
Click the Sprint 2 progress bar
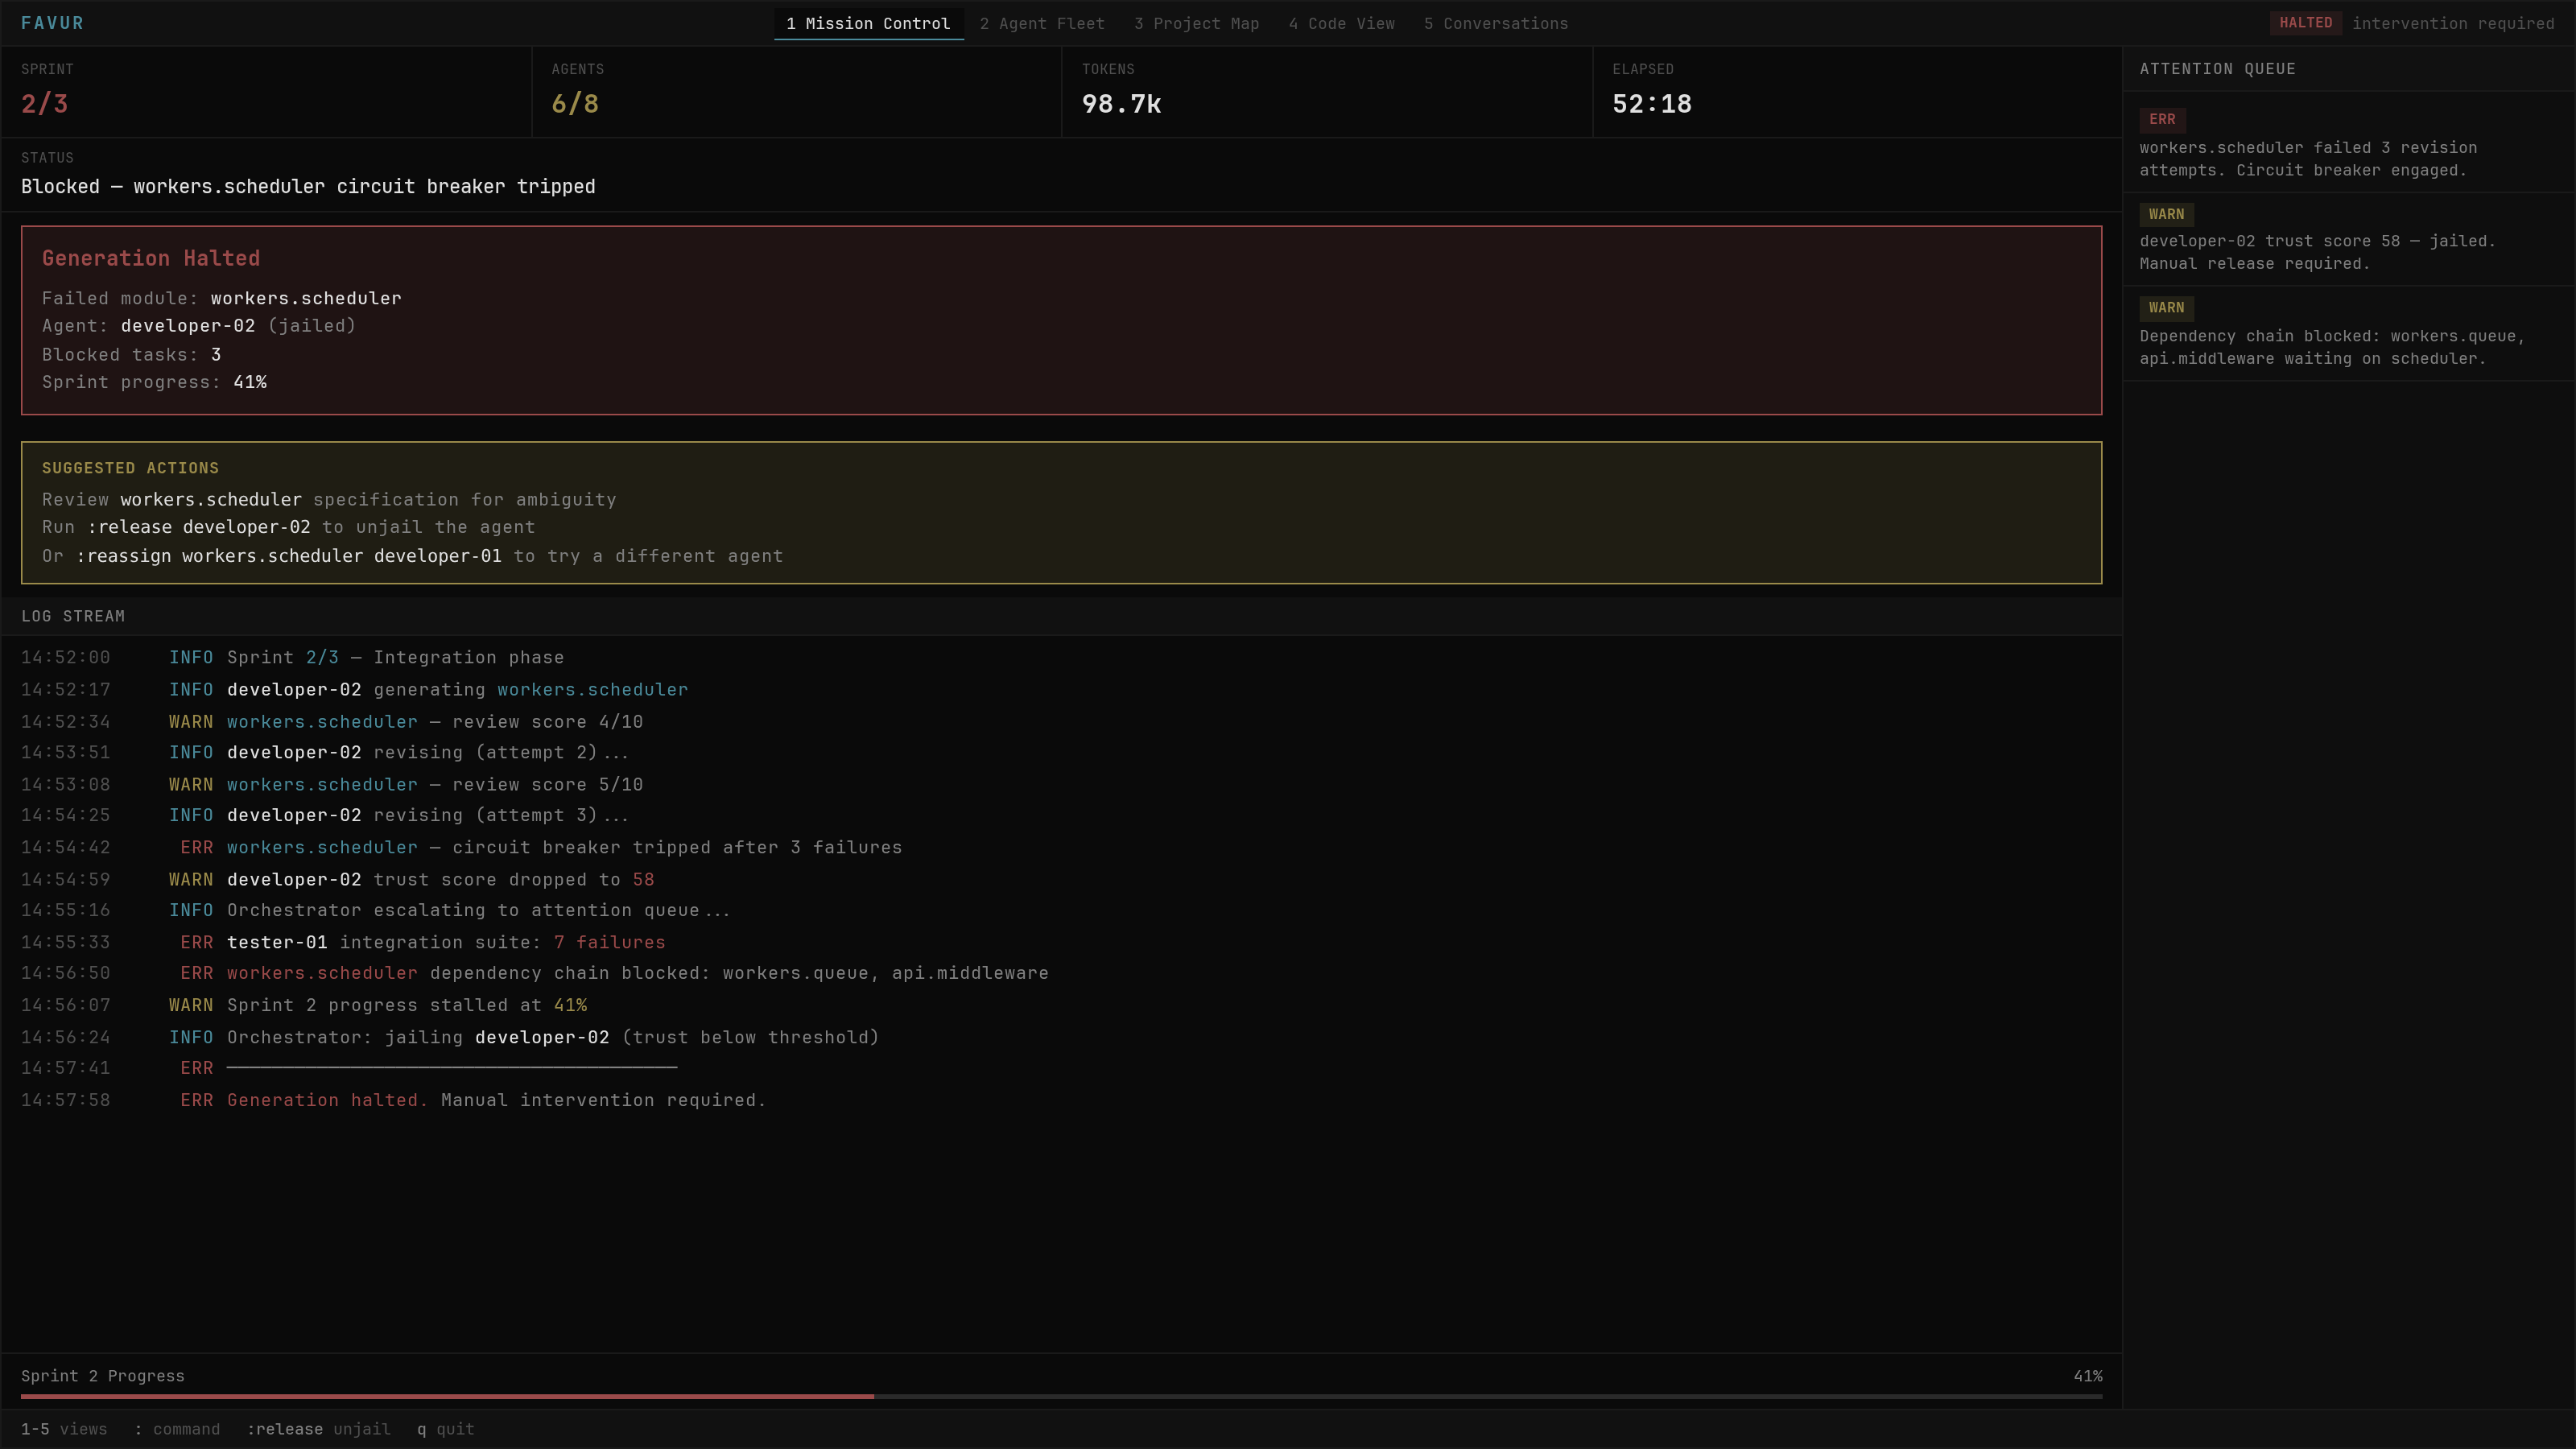click(1060, 1396)
